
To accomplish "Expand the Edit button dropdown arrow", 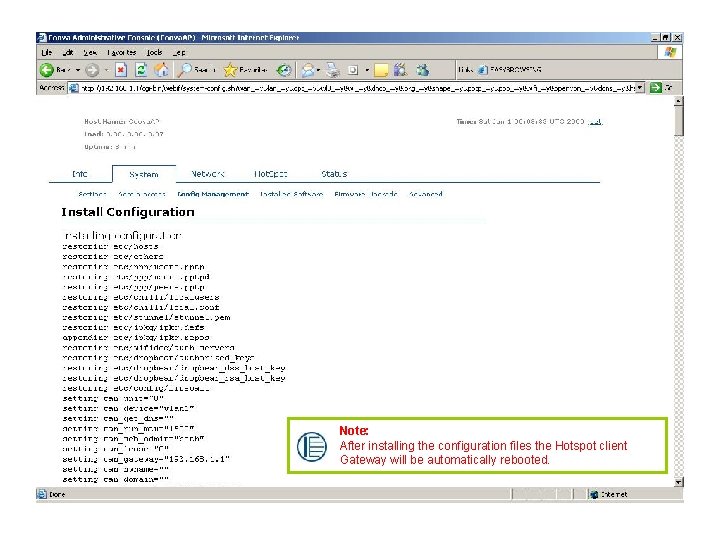I will [367, 70].
